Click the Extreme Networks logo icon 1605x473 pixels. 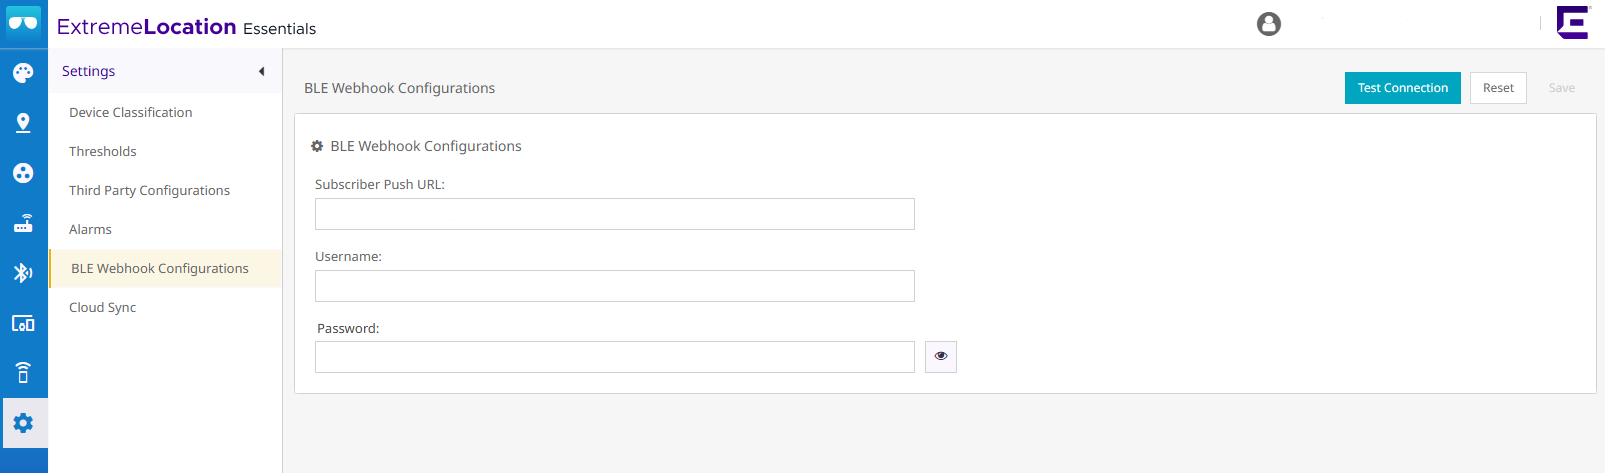1572,23
